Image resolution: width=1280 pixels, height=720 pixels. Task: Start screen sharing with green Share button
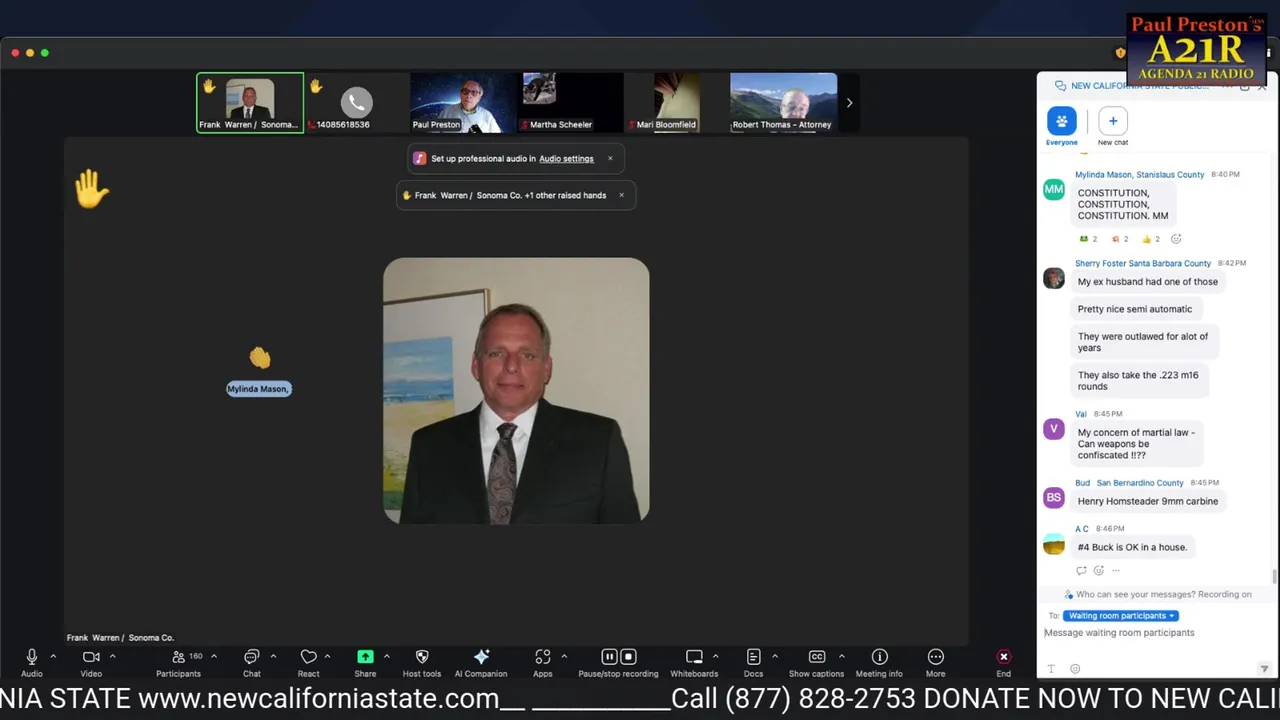(x=365, y=662)
